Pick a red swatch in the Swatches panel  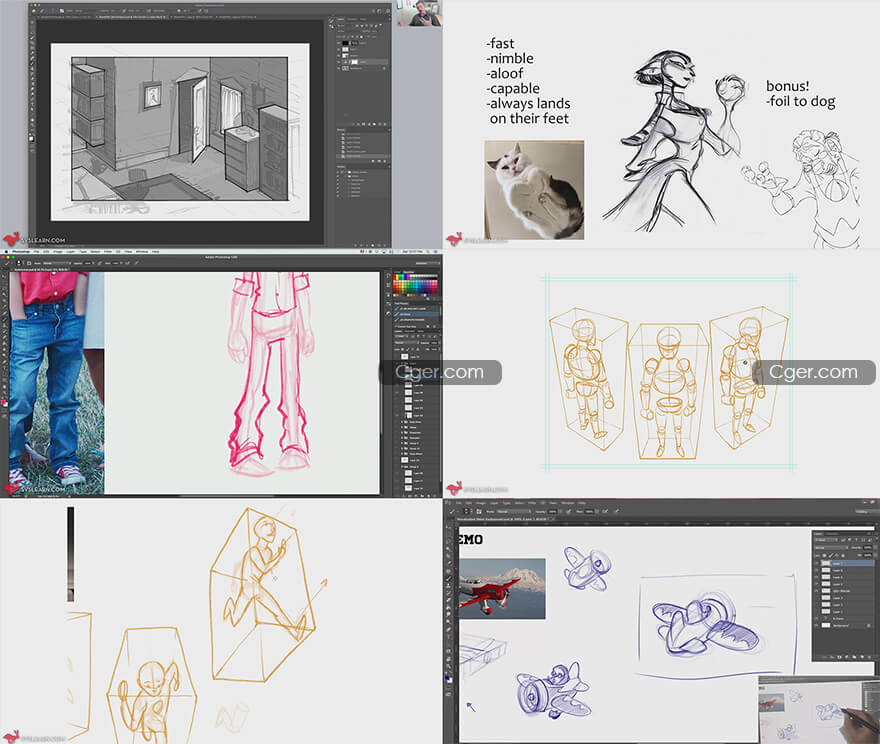click(397, 280)
